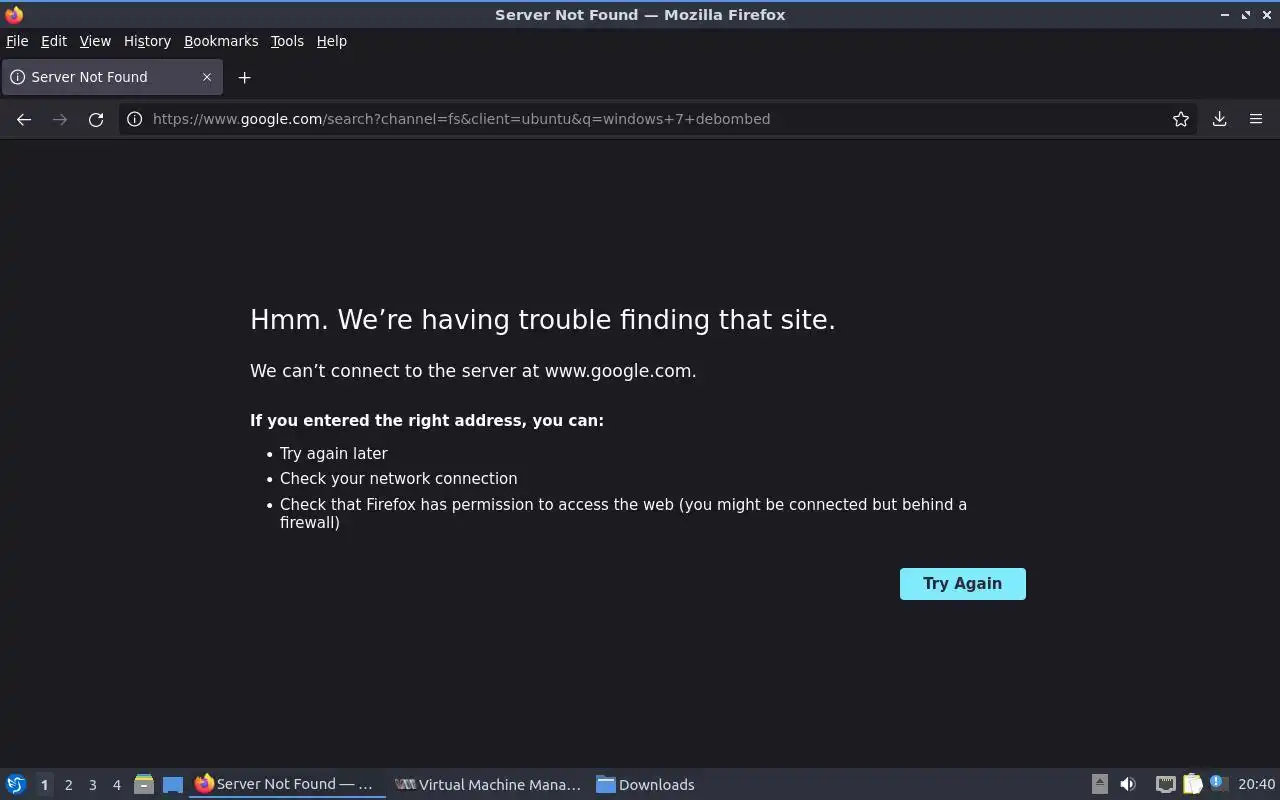Open the Help menu
1280x800 pixels.
[x=332, y=41]
